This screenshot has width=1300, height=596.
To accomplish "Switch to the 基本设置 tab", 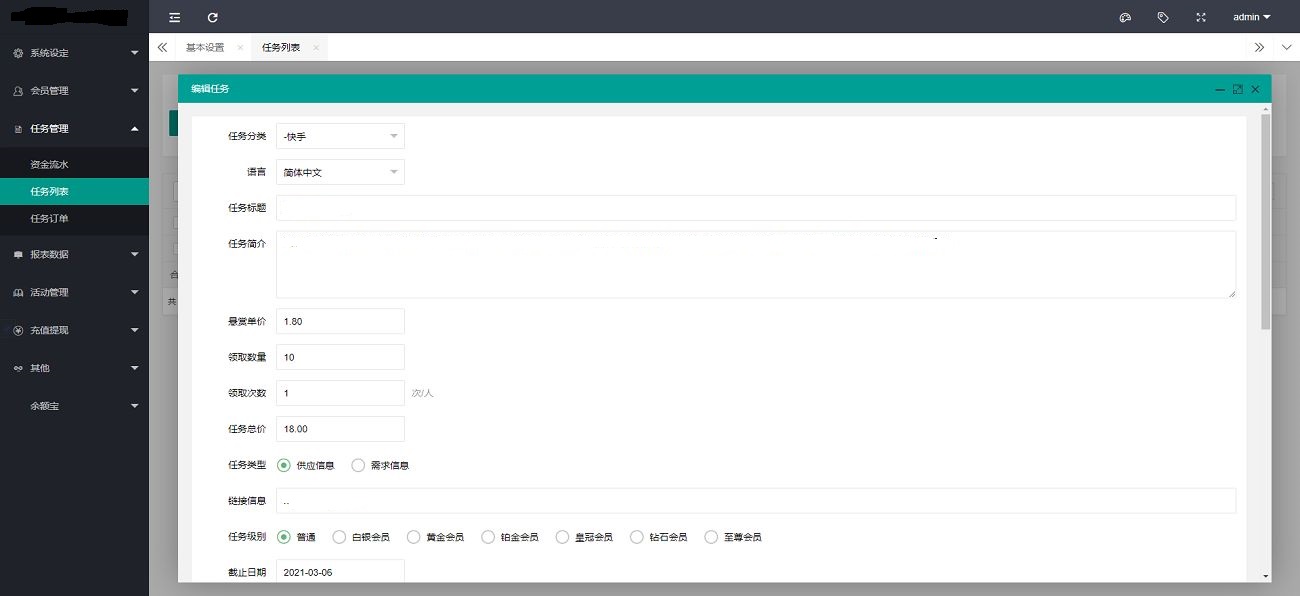I will click(x=205, y=47).
